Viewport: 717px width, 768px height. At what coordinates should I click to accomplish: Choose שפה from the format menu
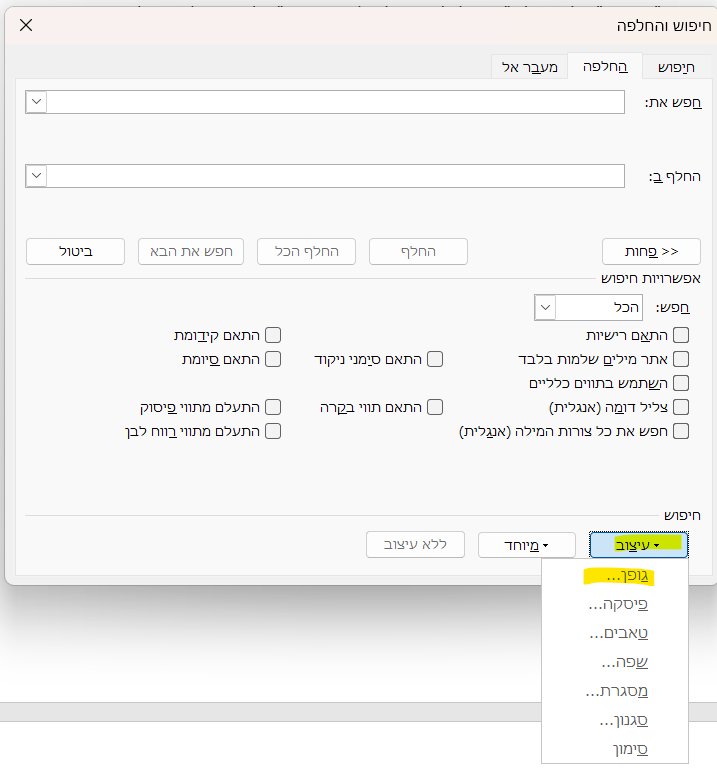(615, 663)
